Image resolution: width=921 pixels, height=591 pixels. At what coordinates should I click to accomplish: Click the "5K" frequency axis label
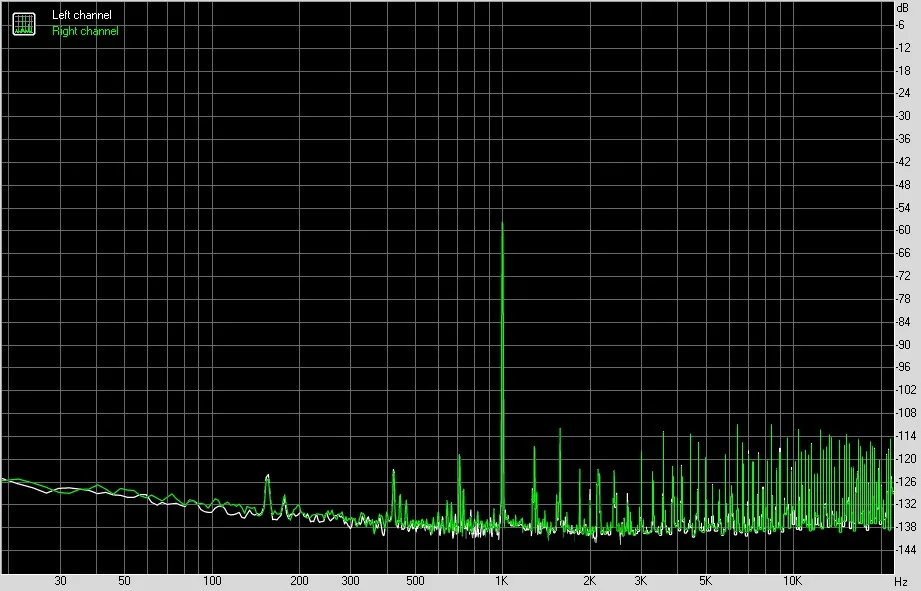(x=705, y=581)
